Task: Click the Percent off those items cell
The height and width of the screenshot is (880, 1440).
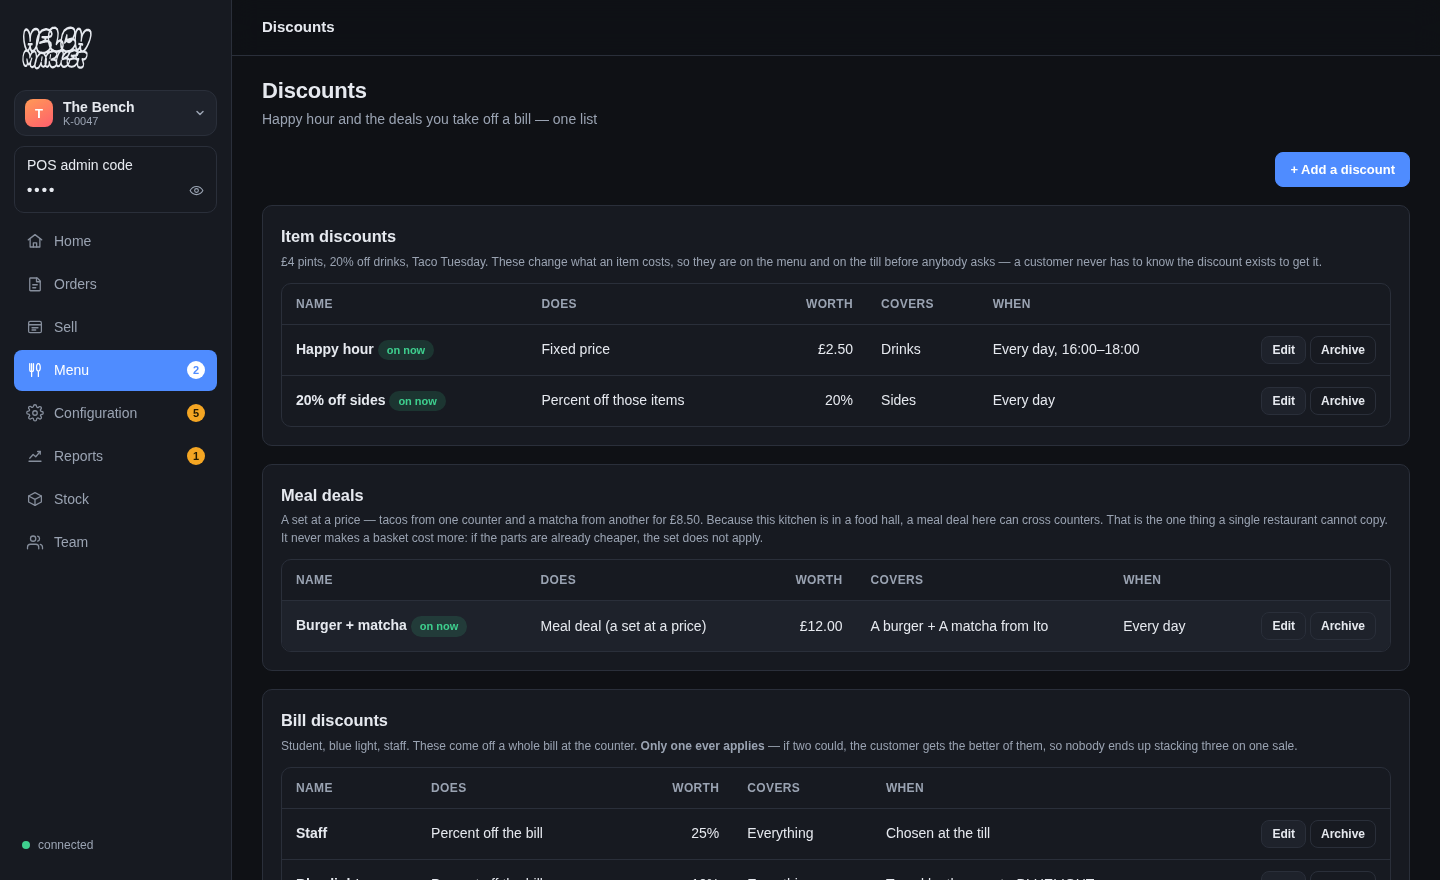Action: [x=613, y=400]
